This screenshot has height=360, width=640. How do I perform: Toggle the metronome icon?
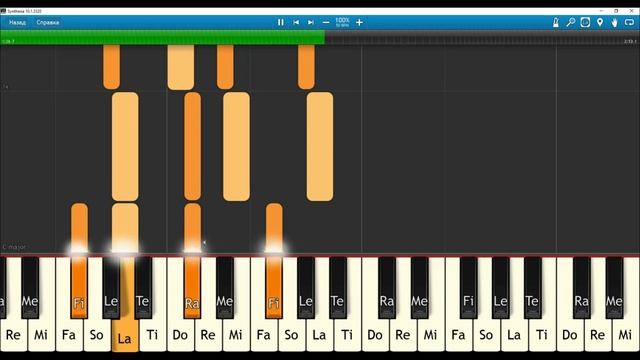pyautogui.click(x=556, y=22)
